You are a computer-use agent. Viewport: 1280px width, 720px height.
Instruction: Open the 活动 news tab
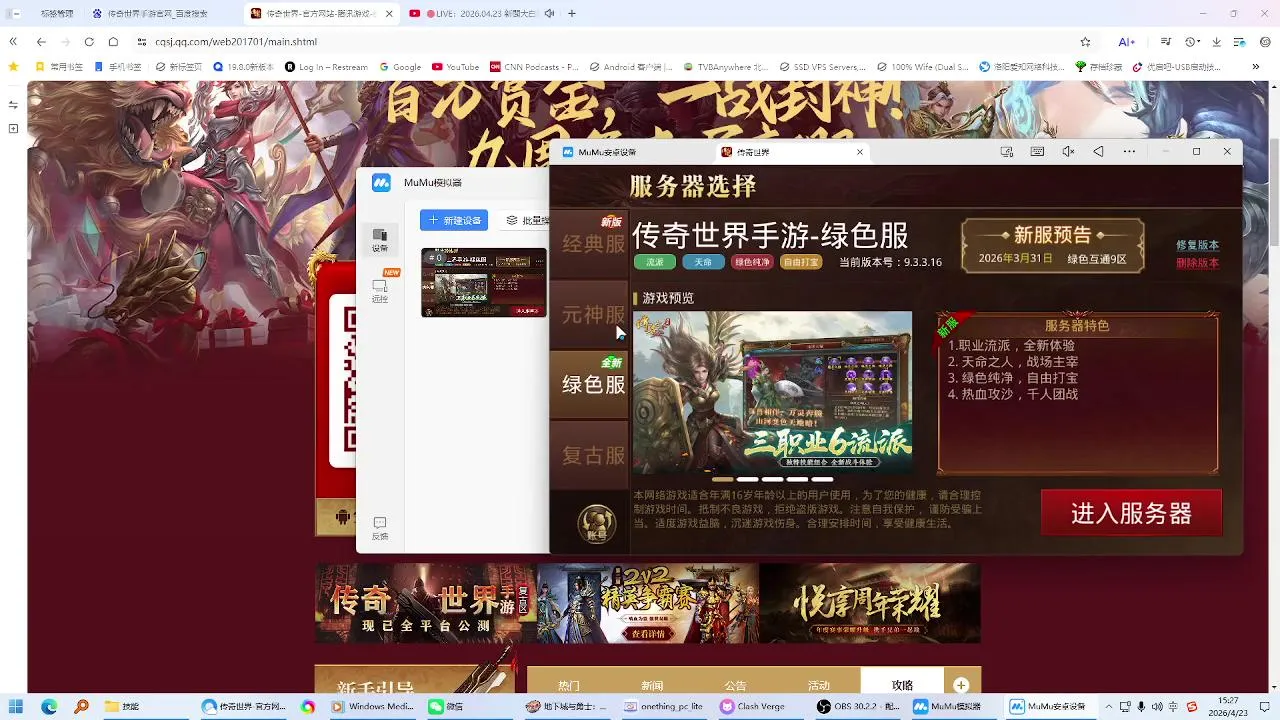click(818, 685)
